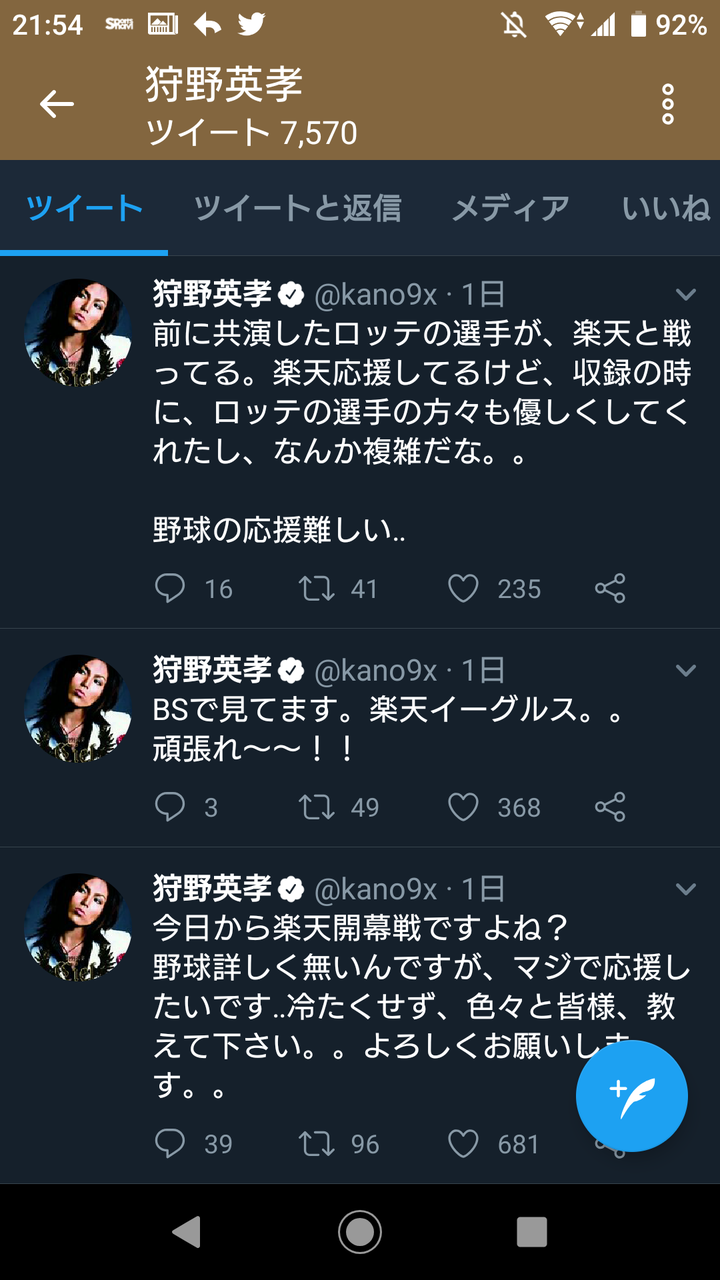Viewport: 720px width, 1280px height.
Task: Tap the back arrow in the header
Action: (57, 104)
